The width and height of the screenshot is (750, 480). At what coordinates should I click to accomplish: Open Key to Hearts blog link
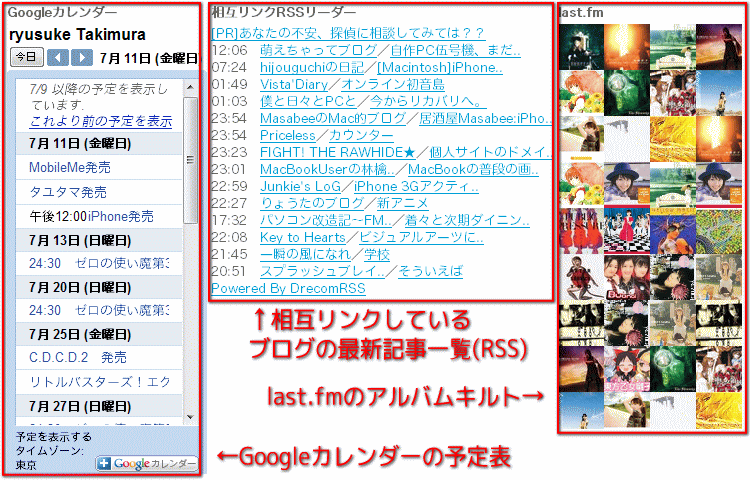tap(303, 238)
